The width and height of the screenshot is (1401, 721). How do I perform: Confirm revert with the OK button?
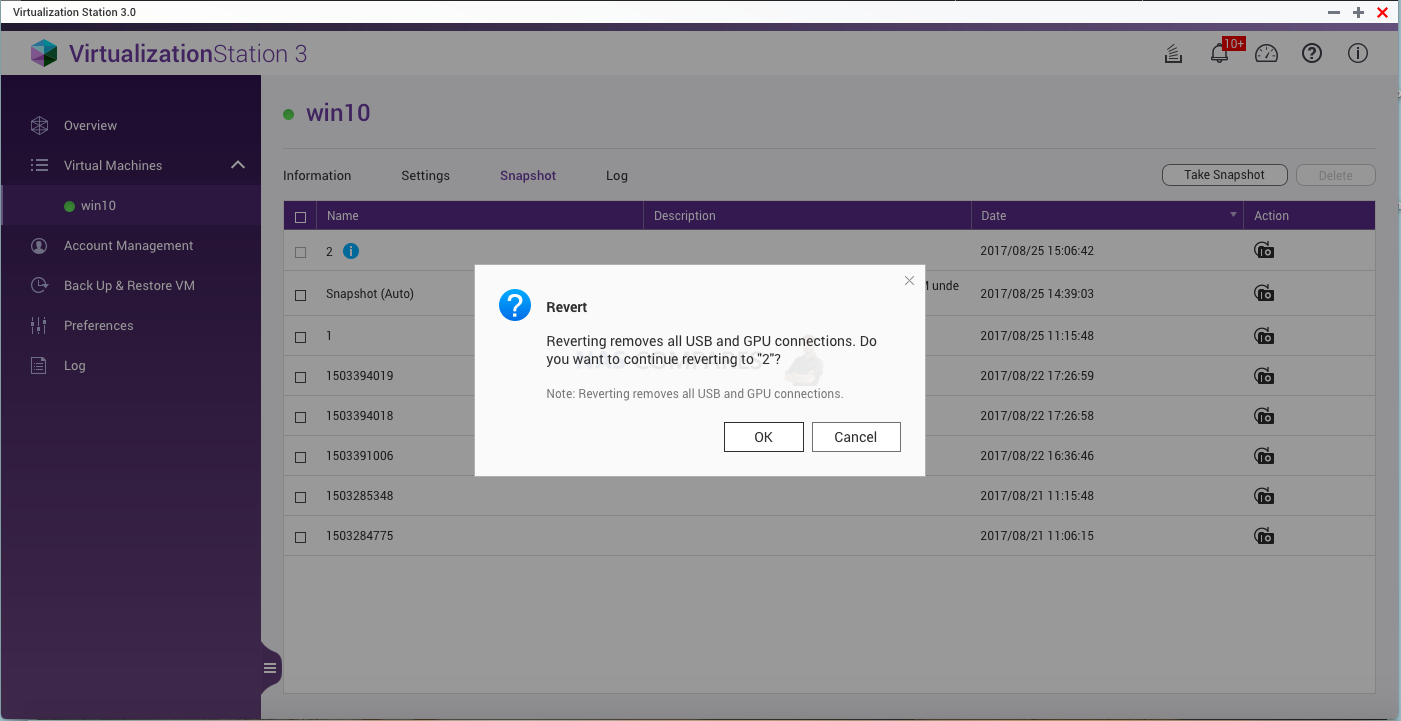coord(764,437)
